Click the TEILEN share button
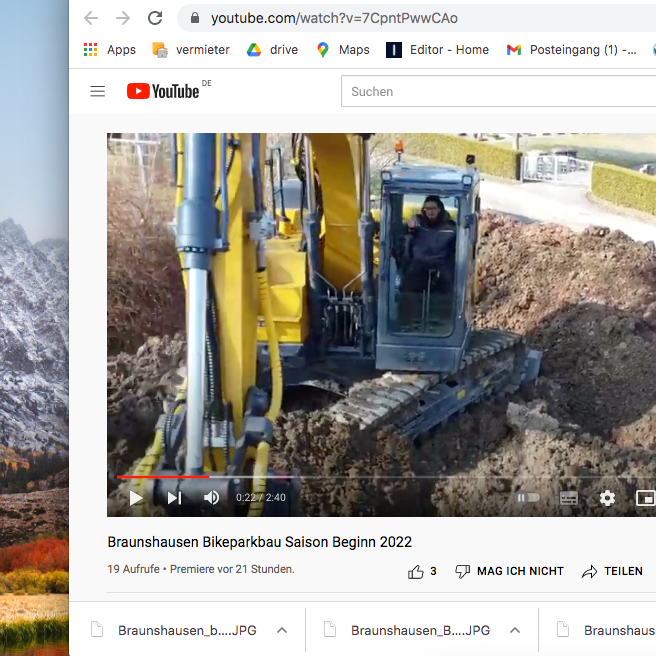This screenshot has width=656, height=656. click(612, 571)
